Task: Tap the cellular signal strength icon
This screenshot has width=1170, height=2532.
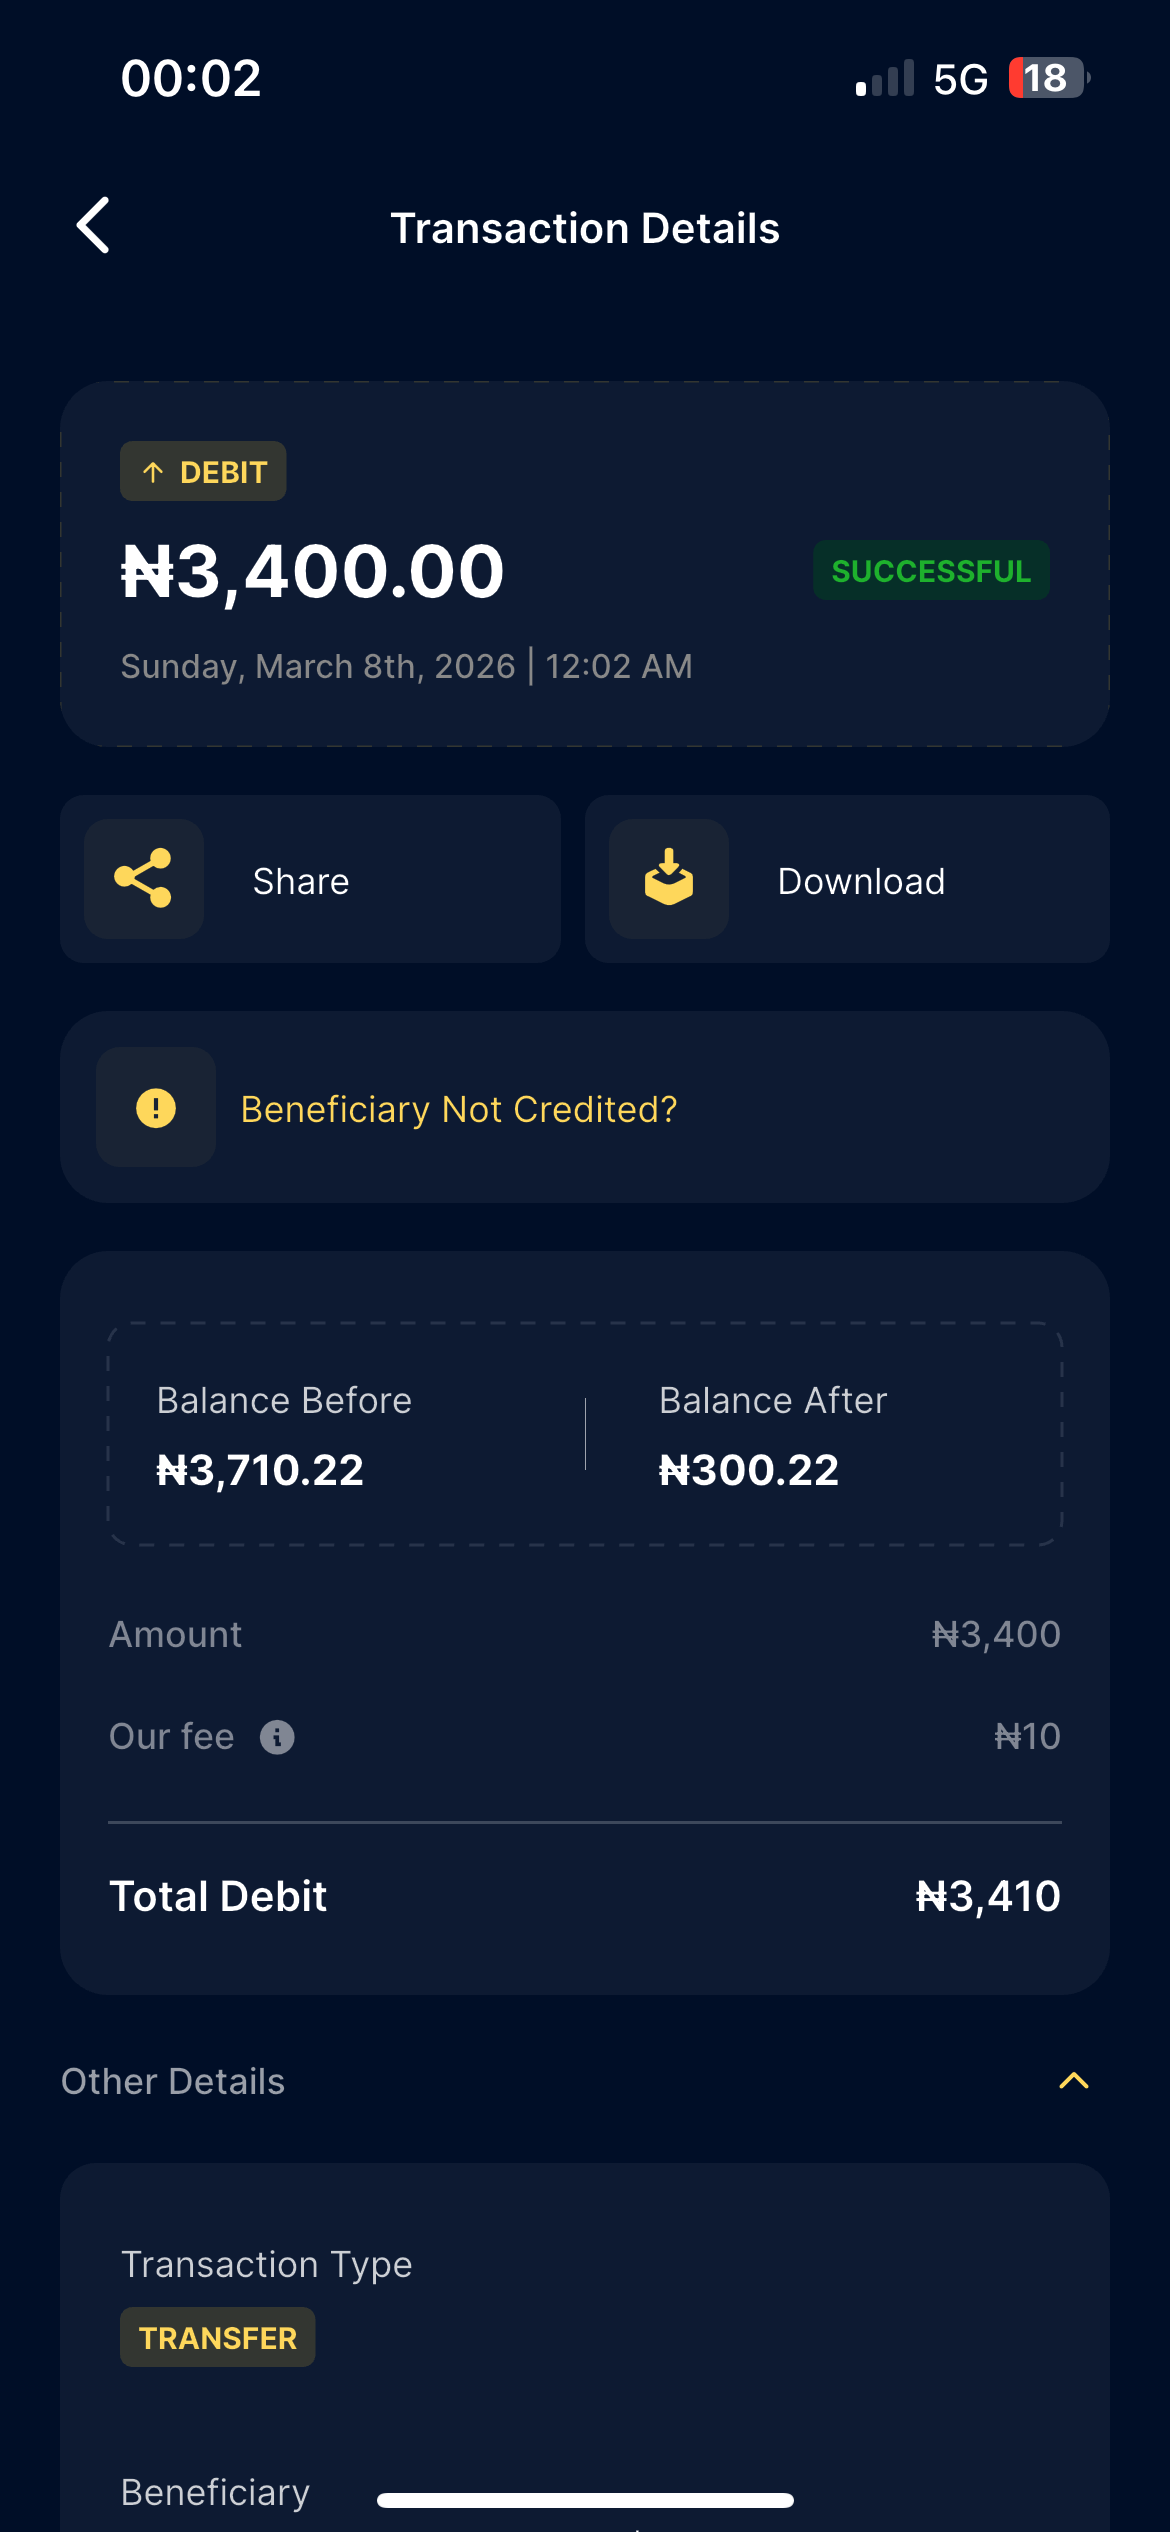Action: 885,78
